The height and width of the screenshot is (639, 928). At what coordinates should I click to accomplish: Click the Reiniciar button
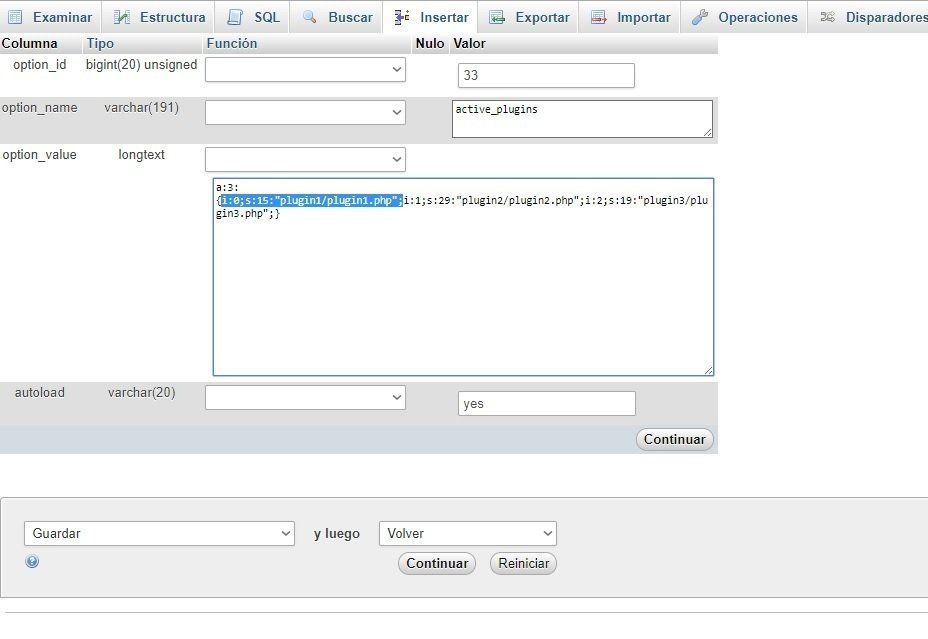523,563
